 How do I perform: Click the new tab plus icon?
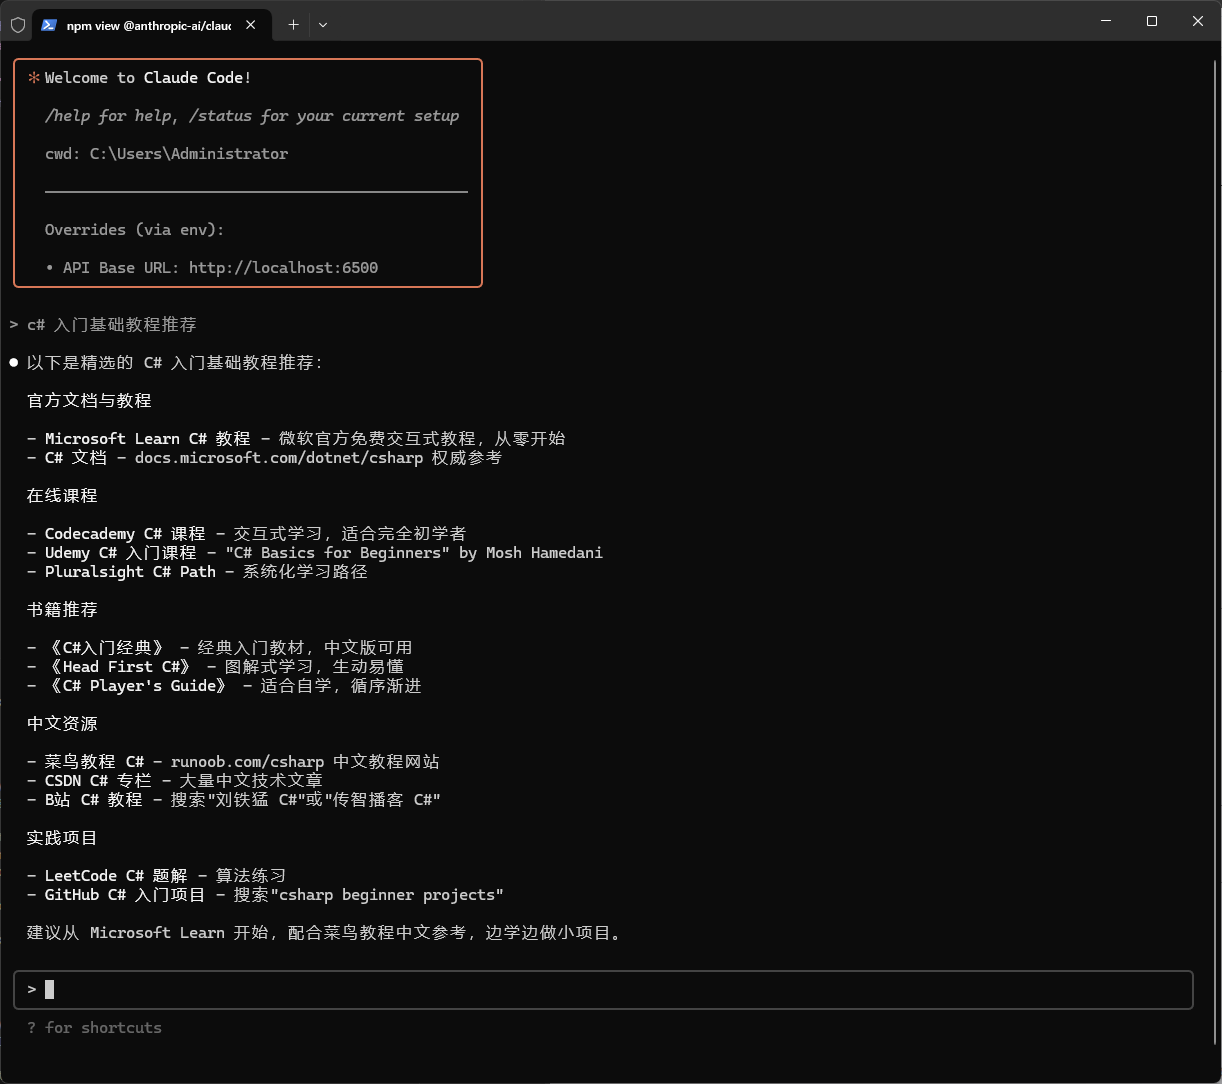pos(293,24)
